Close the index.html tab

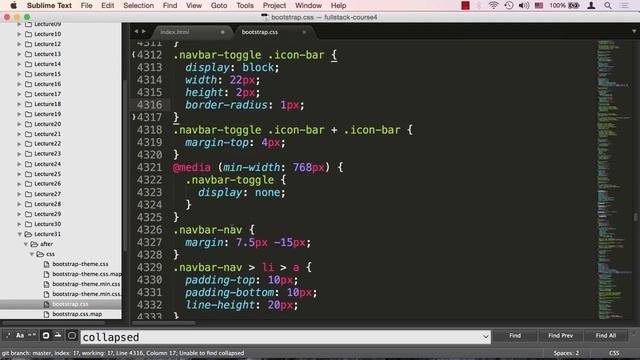[222, 32]
